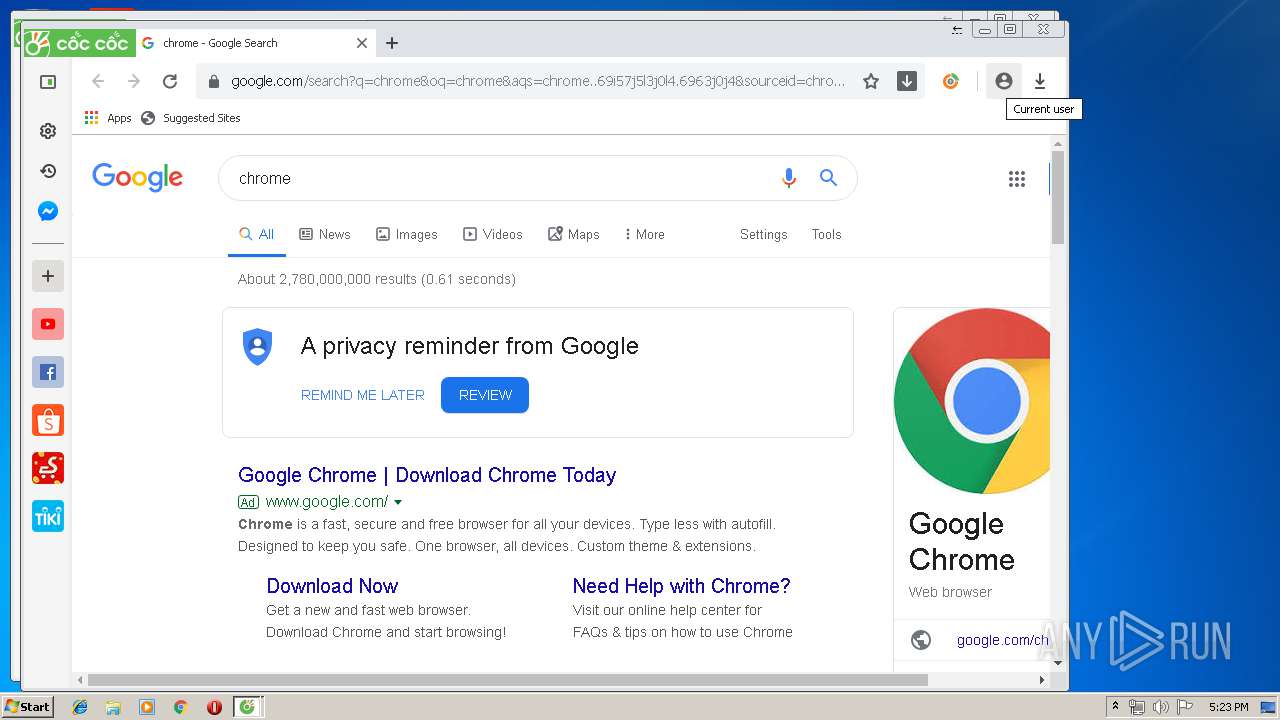The height and width of the screenshot is (720, 1280).
Task: Open Messenger in the sidebar
Action: click(48, 211)
